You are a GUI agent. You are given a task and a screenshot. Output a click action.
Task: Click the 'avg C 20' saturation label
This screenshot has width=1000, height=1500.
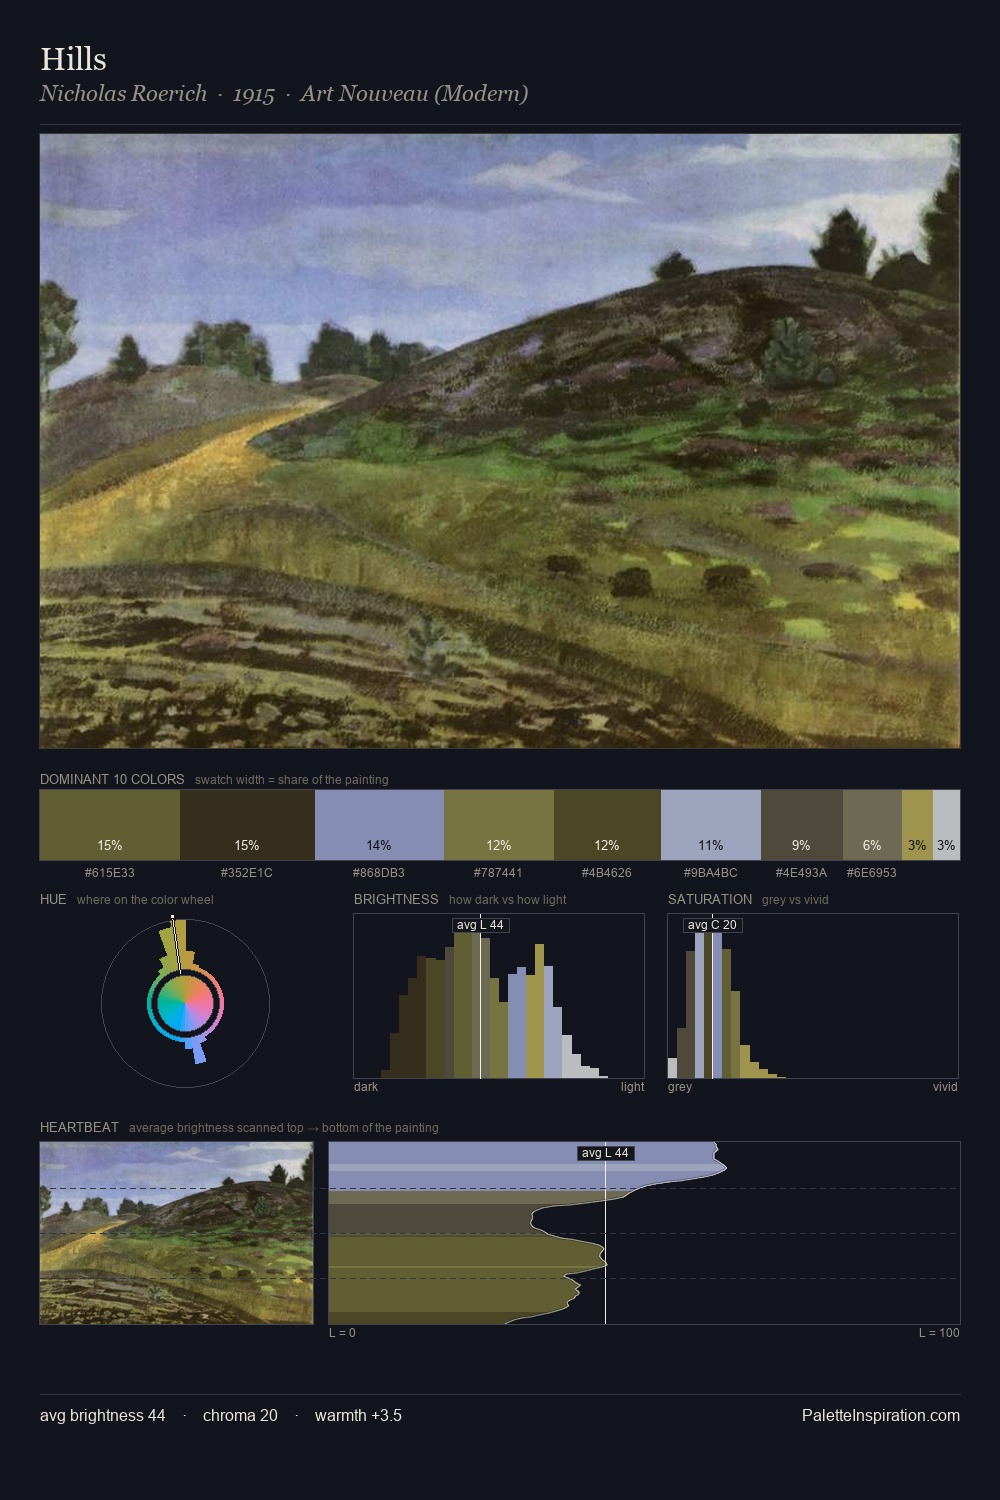pos(712,925)
